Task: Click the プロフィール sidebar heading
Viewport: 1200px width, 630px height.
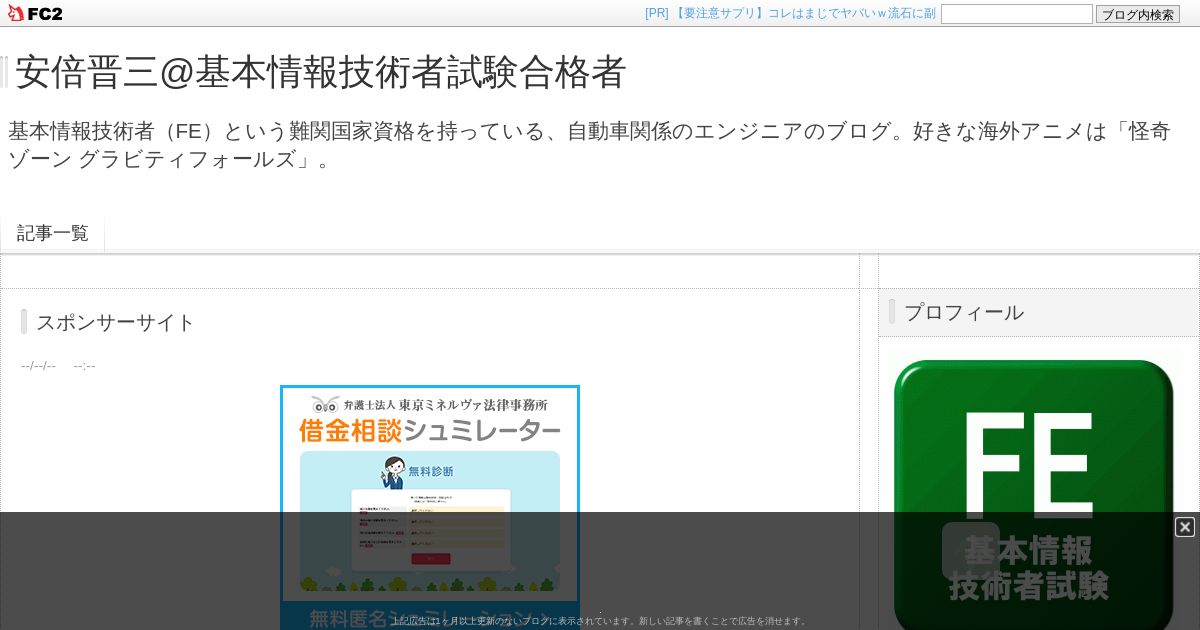Action: [x=963, y=312]
